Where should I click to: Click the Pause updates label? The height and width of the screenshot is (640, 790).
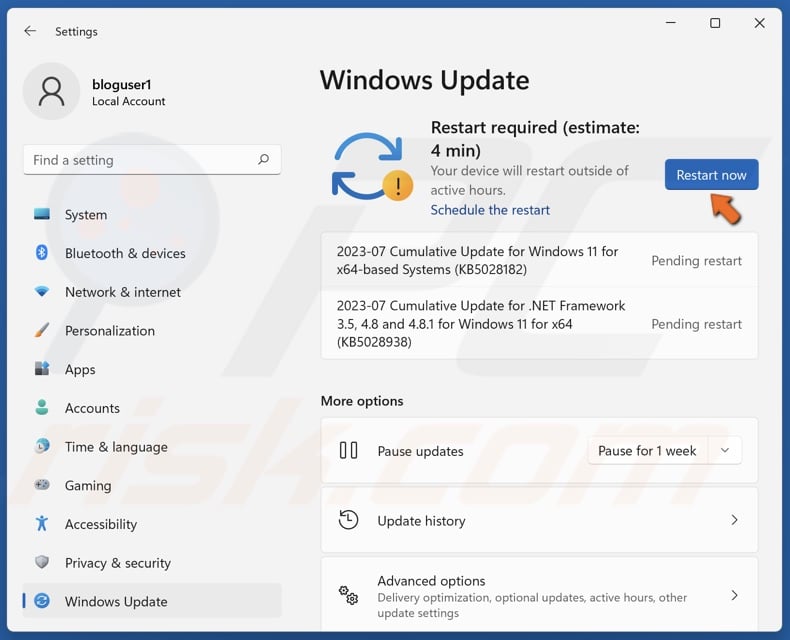pos(420,451)
